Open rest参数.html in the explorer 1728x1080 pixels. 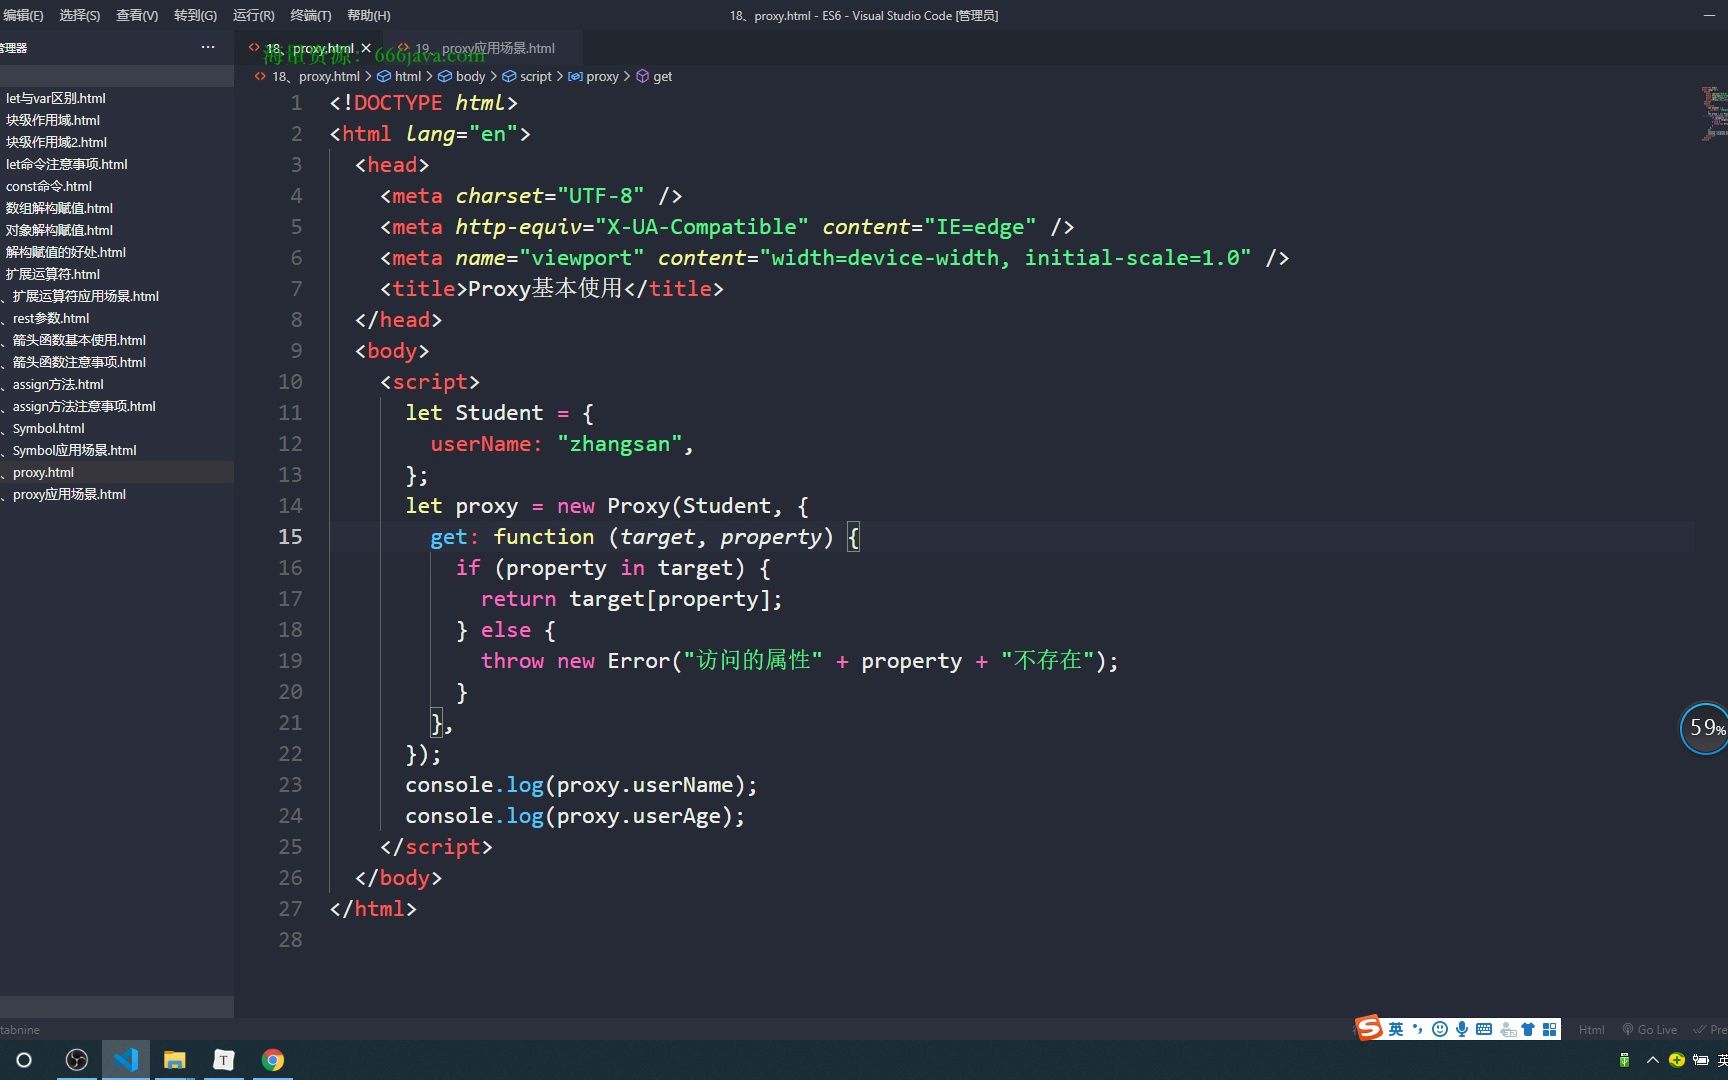pyautogui.click(x=117, y=318)
